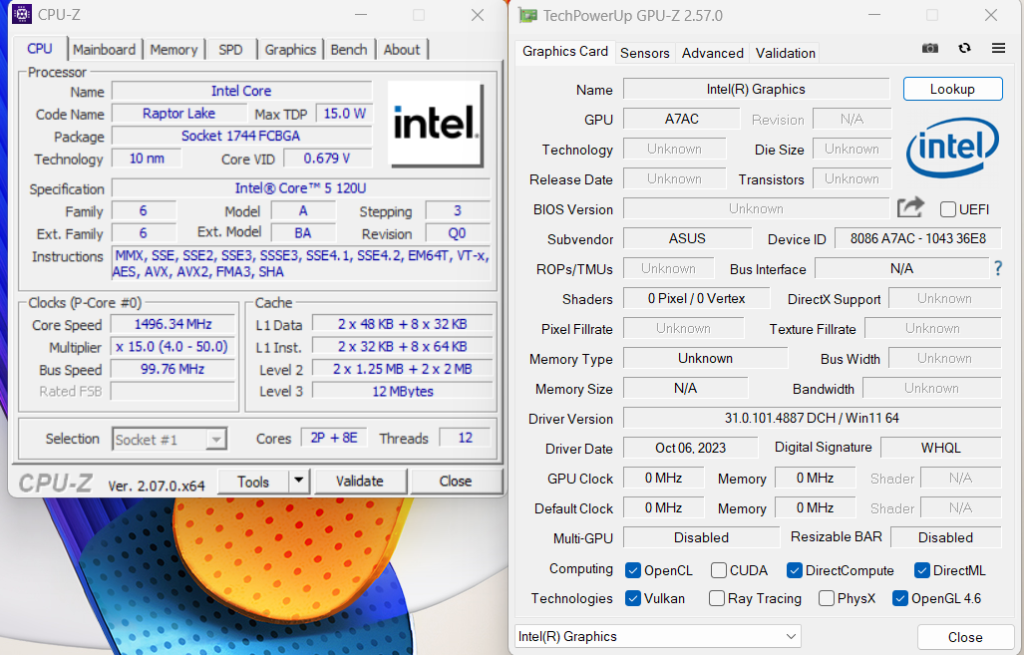Click the BIOS export share icon
Screen dimensions: 1024x655
tap(910, 208)
